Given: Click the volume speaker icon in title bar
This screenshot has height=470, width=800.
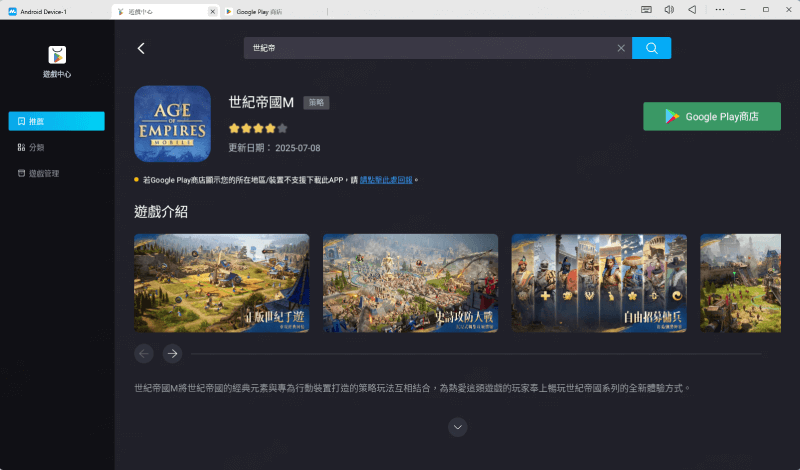Looking at the screenshot, I should pyautogui.click(x=669, y=9).
